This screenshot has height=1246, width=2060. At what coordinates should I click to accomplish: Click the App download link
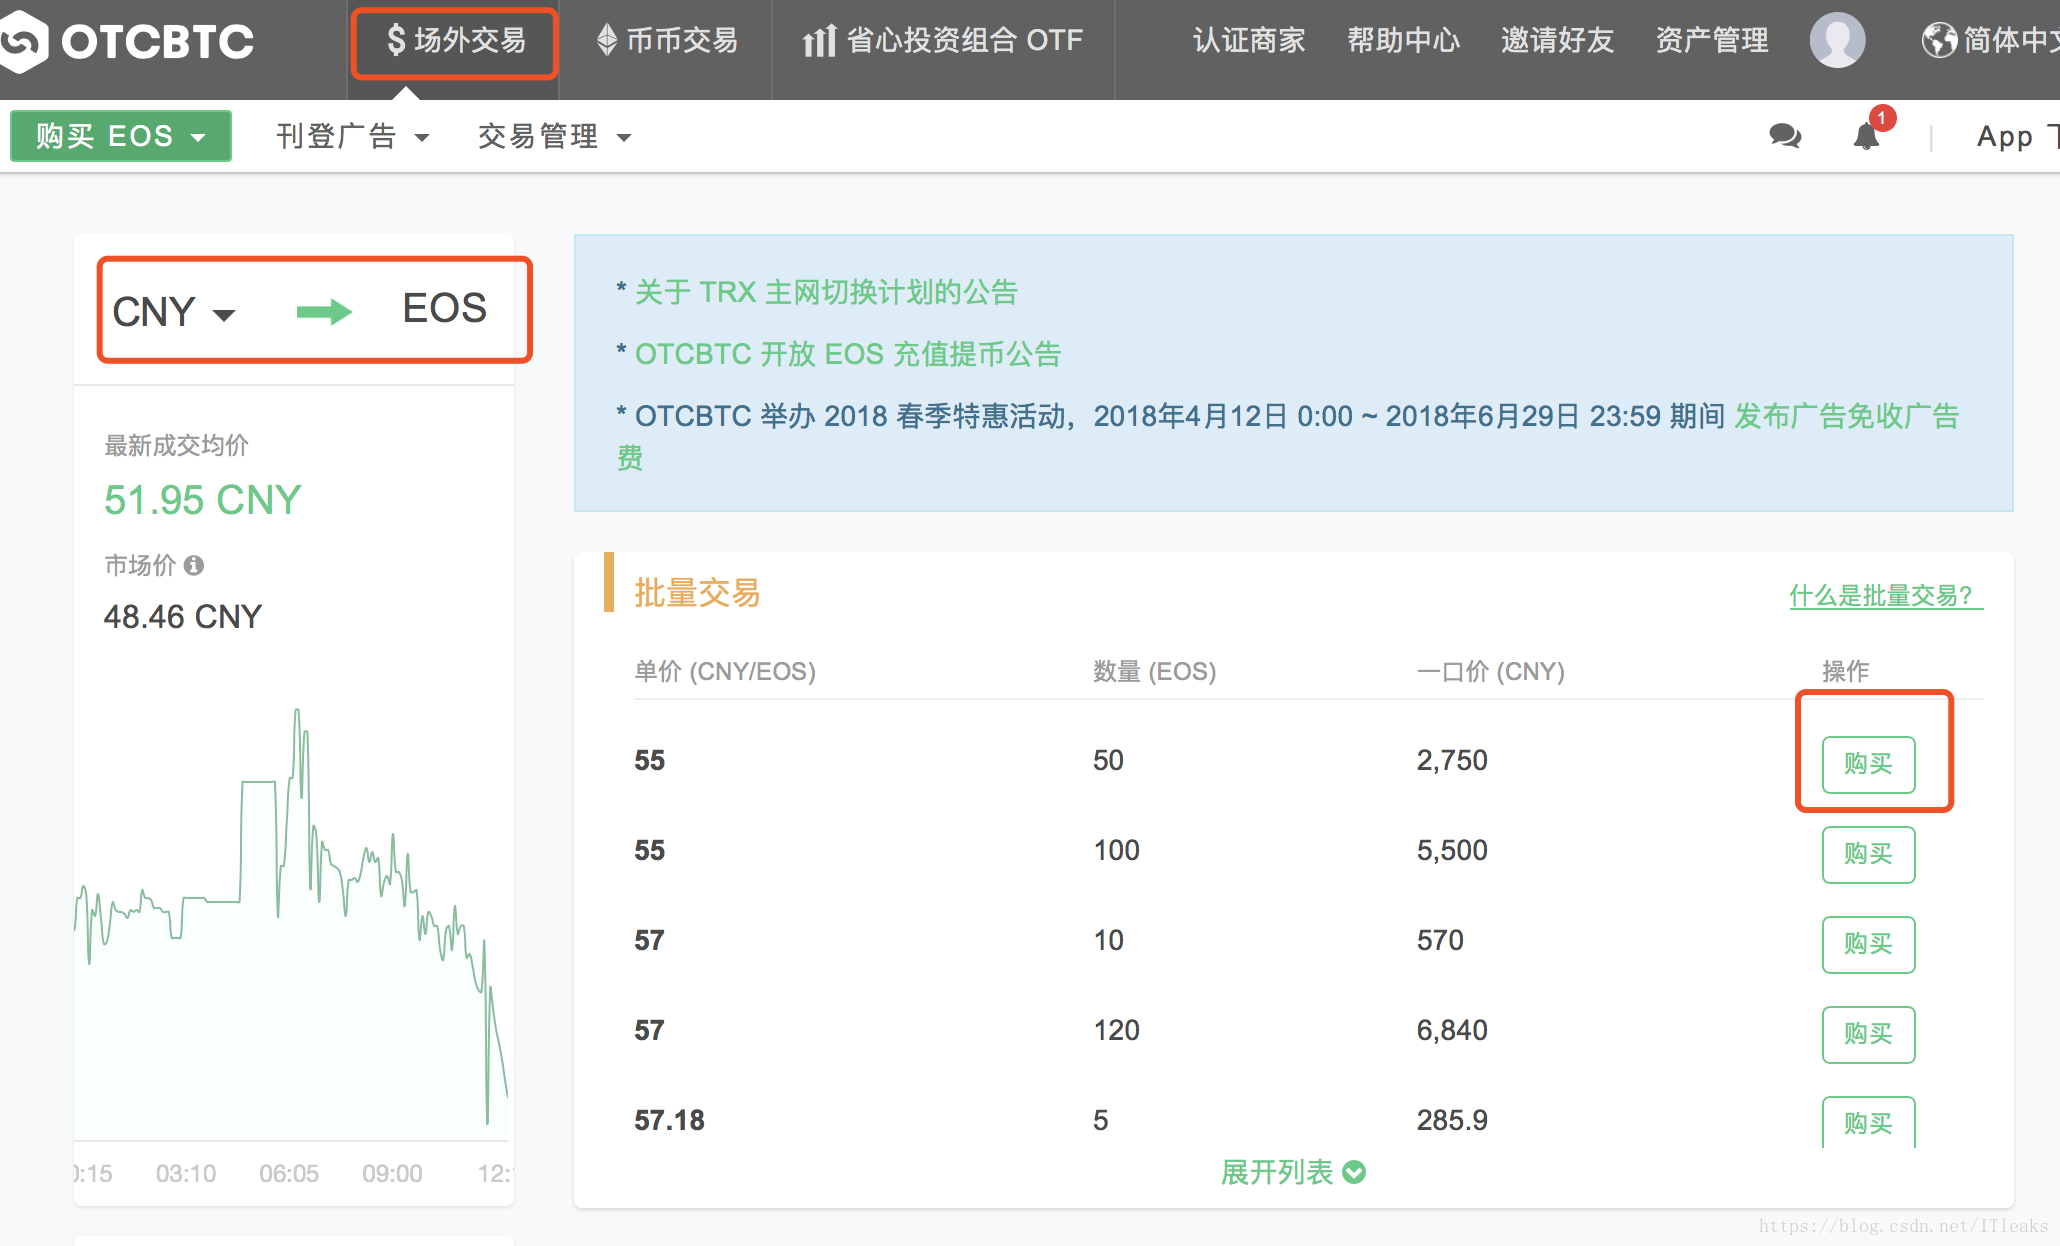[x=2016, y=136]
